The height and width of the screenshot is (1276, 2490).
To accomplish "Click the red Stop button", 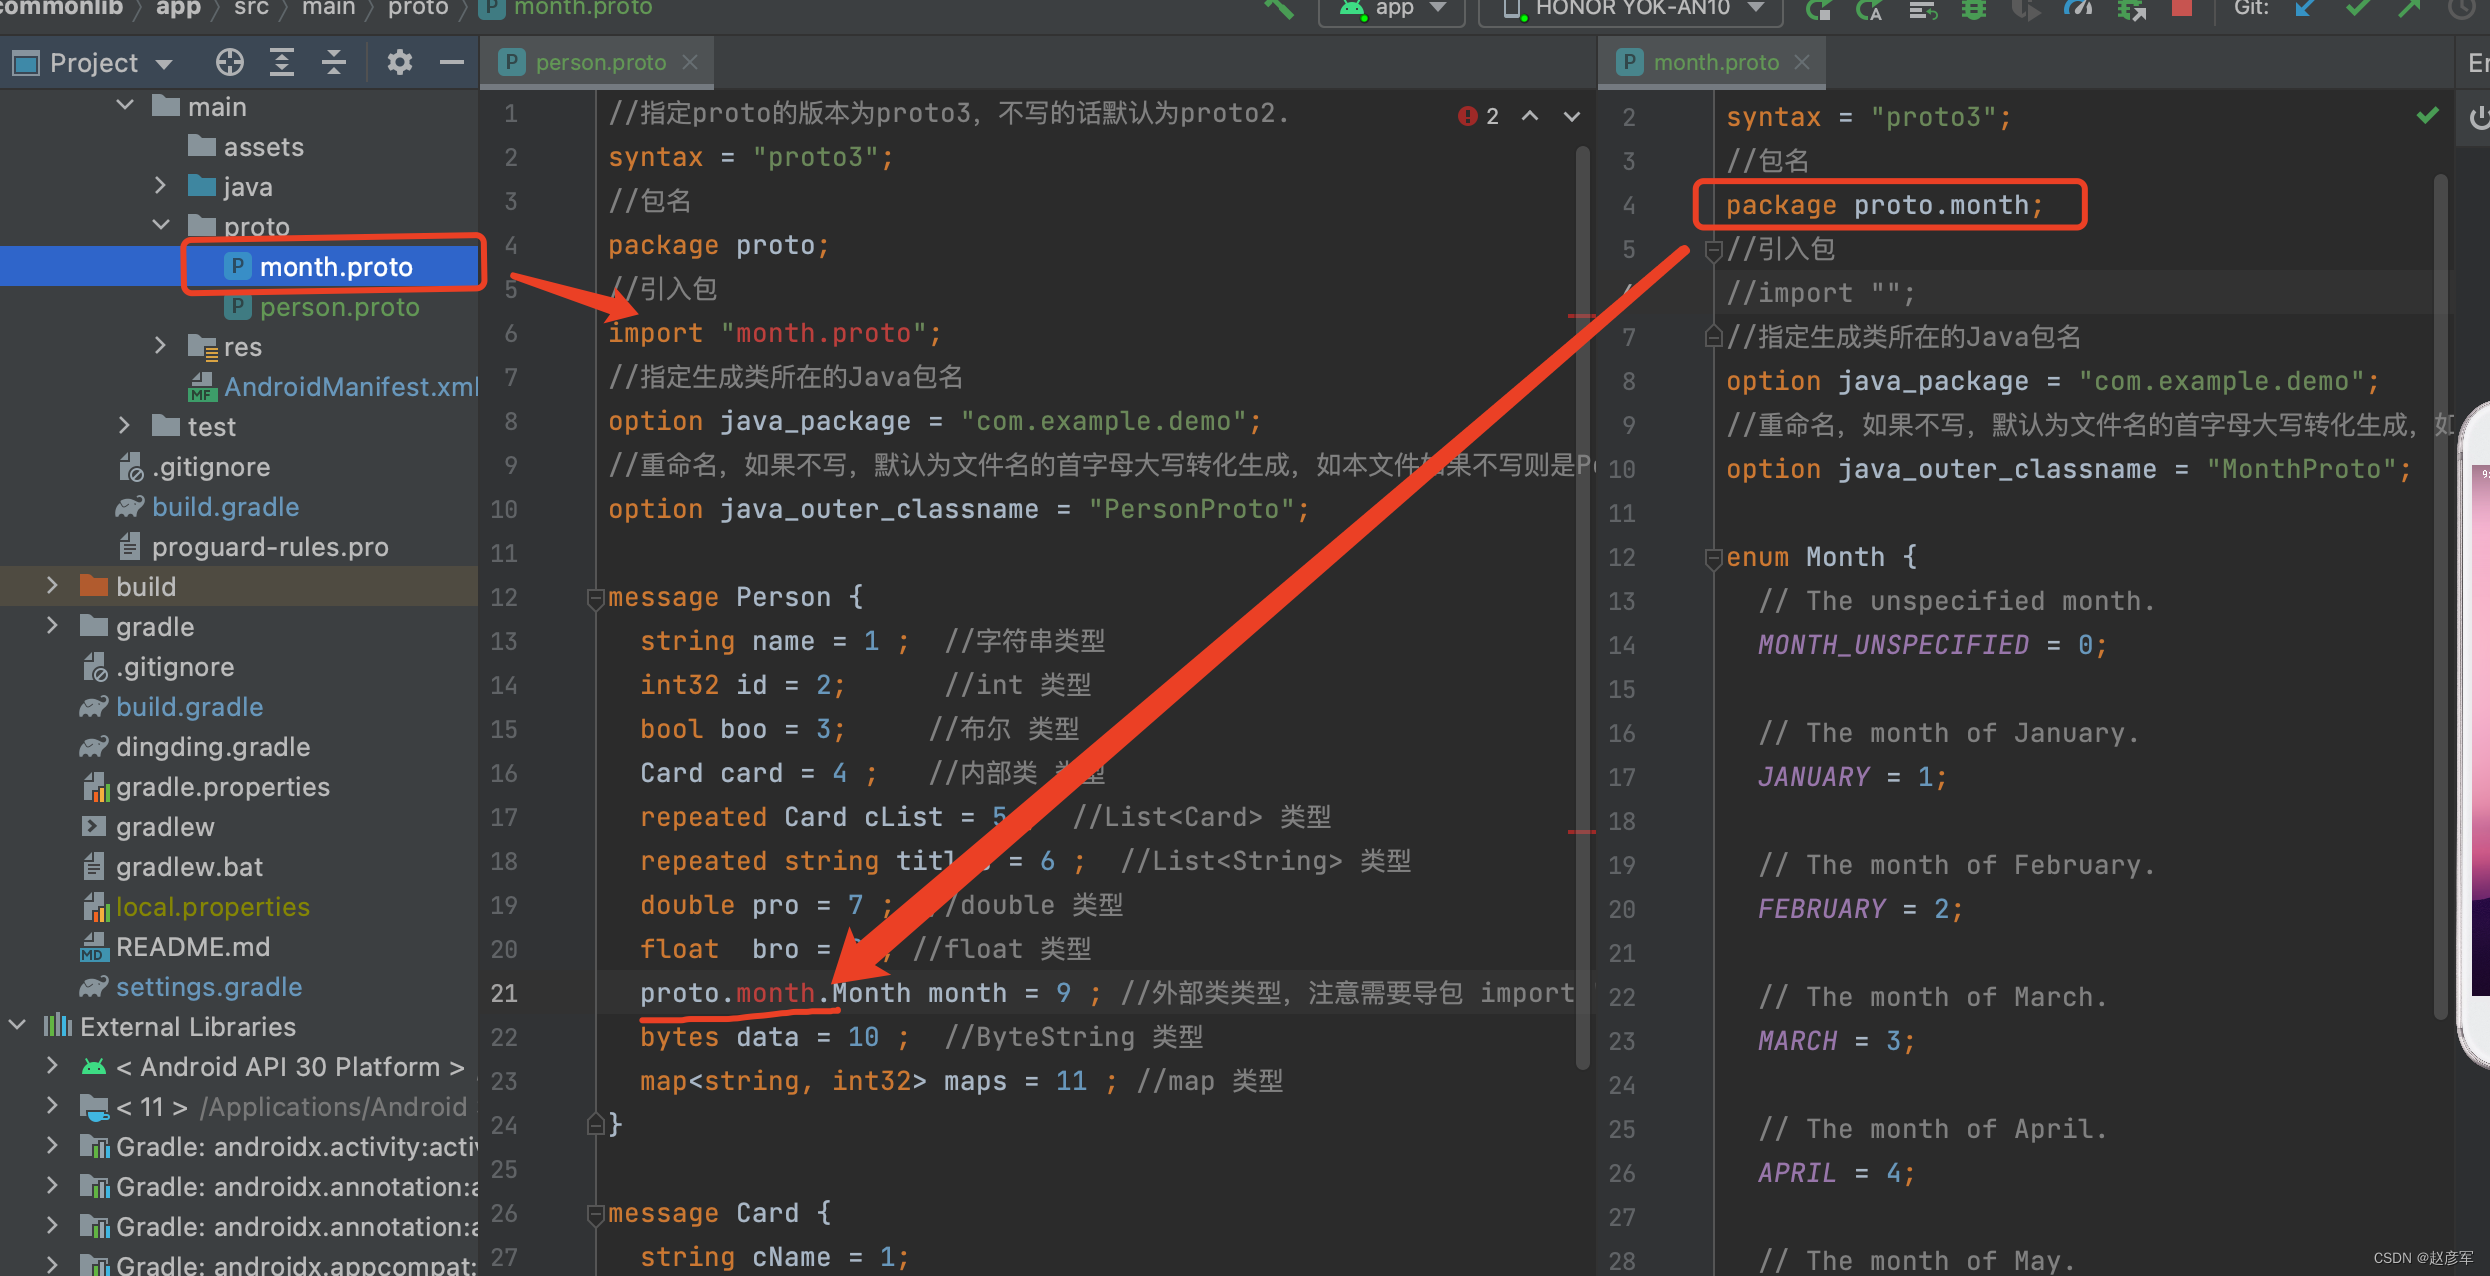I will [2181, 9].
